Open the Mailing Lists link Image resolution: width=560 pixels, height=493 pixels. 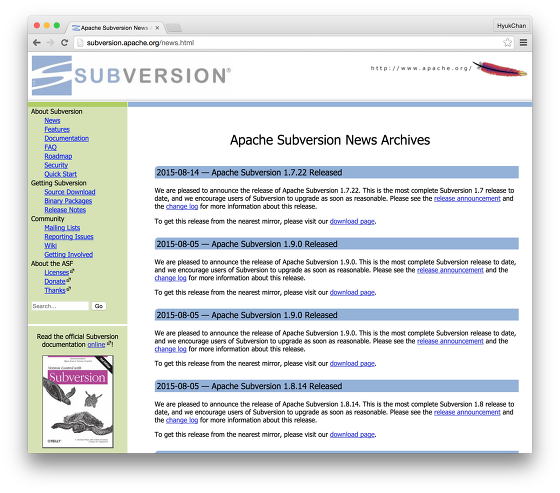click(62, 228)
